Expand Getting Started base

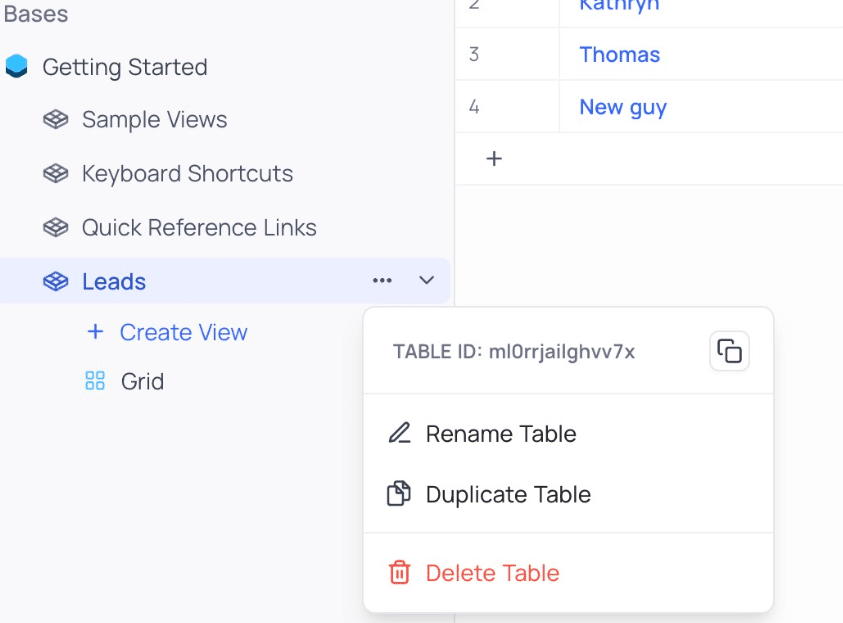coord(125,67)
